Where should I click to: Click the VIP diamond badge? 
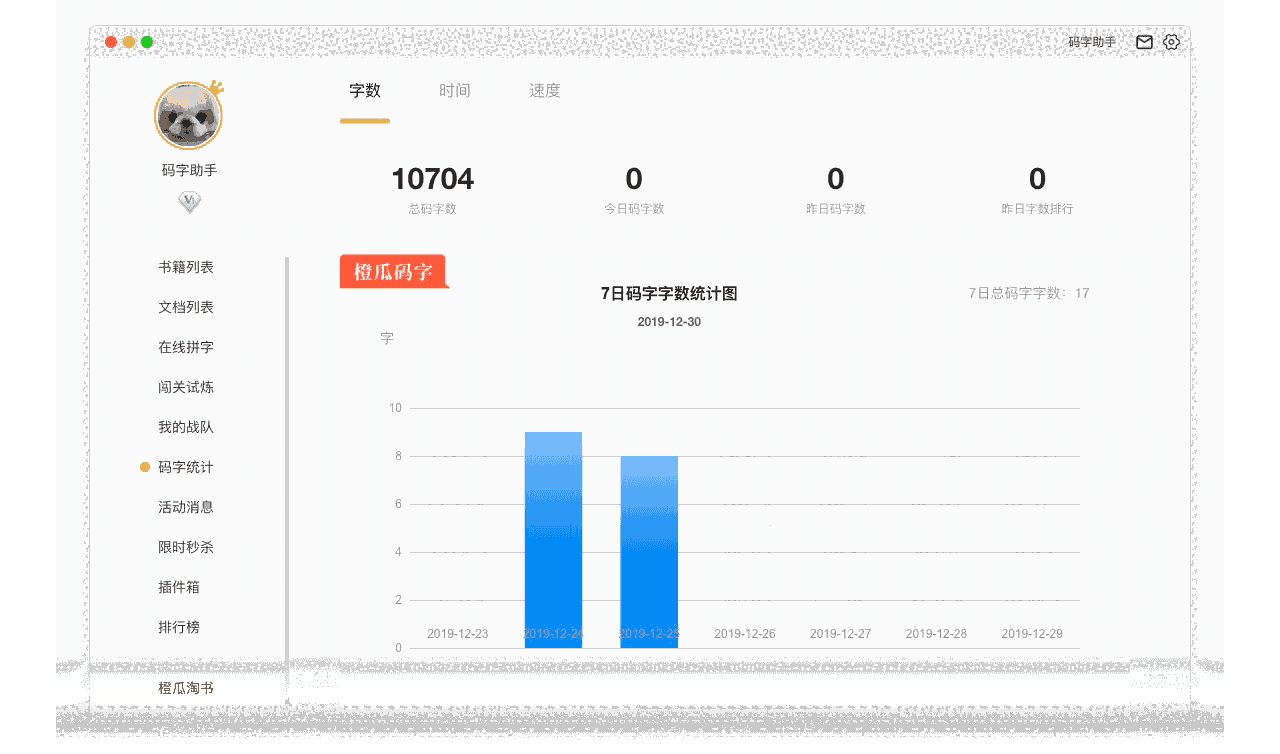pyautogui.click(x=188, y=201)
